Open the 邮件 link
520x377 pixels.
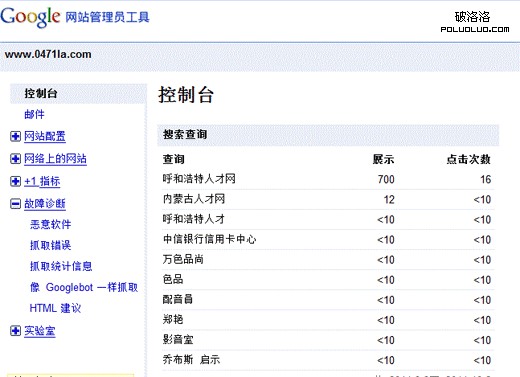(34, 114)
